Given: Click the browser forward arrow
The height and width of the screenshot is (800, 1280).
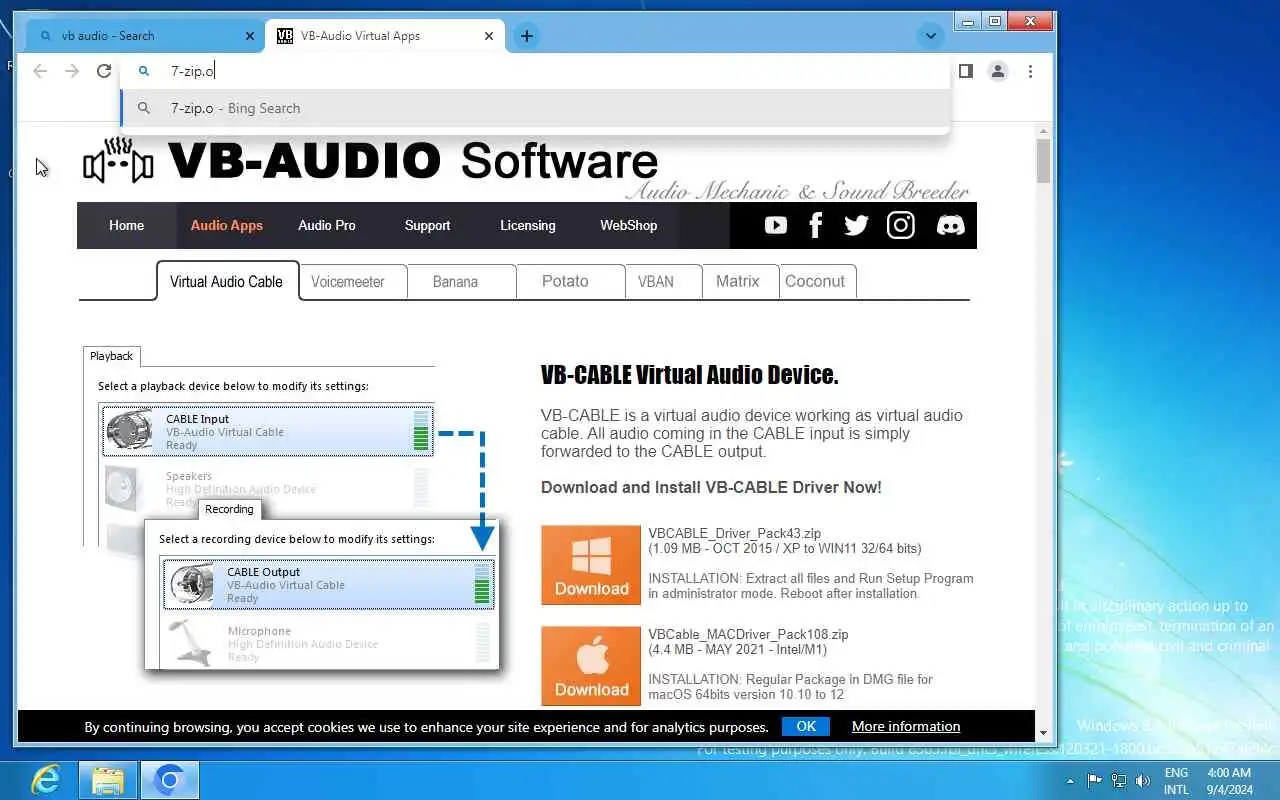Looking at the screenshot, I should point(72,71).
